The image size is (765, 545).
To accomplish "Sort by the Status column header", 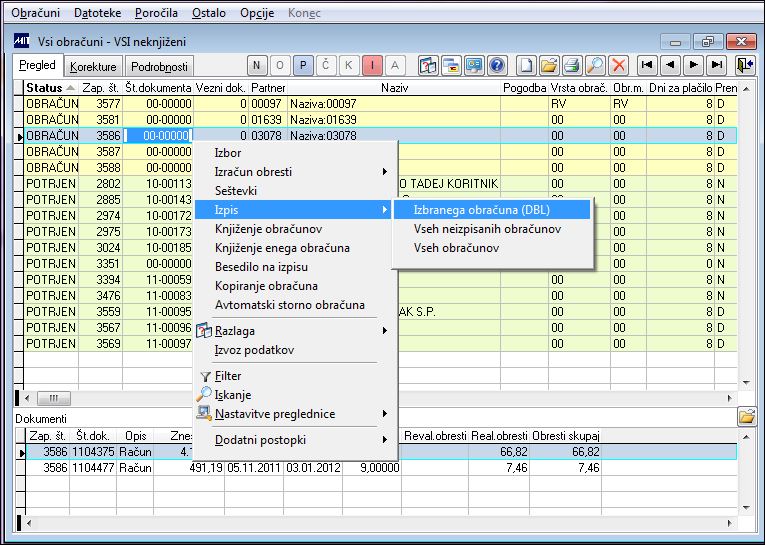I will [51, 88].
